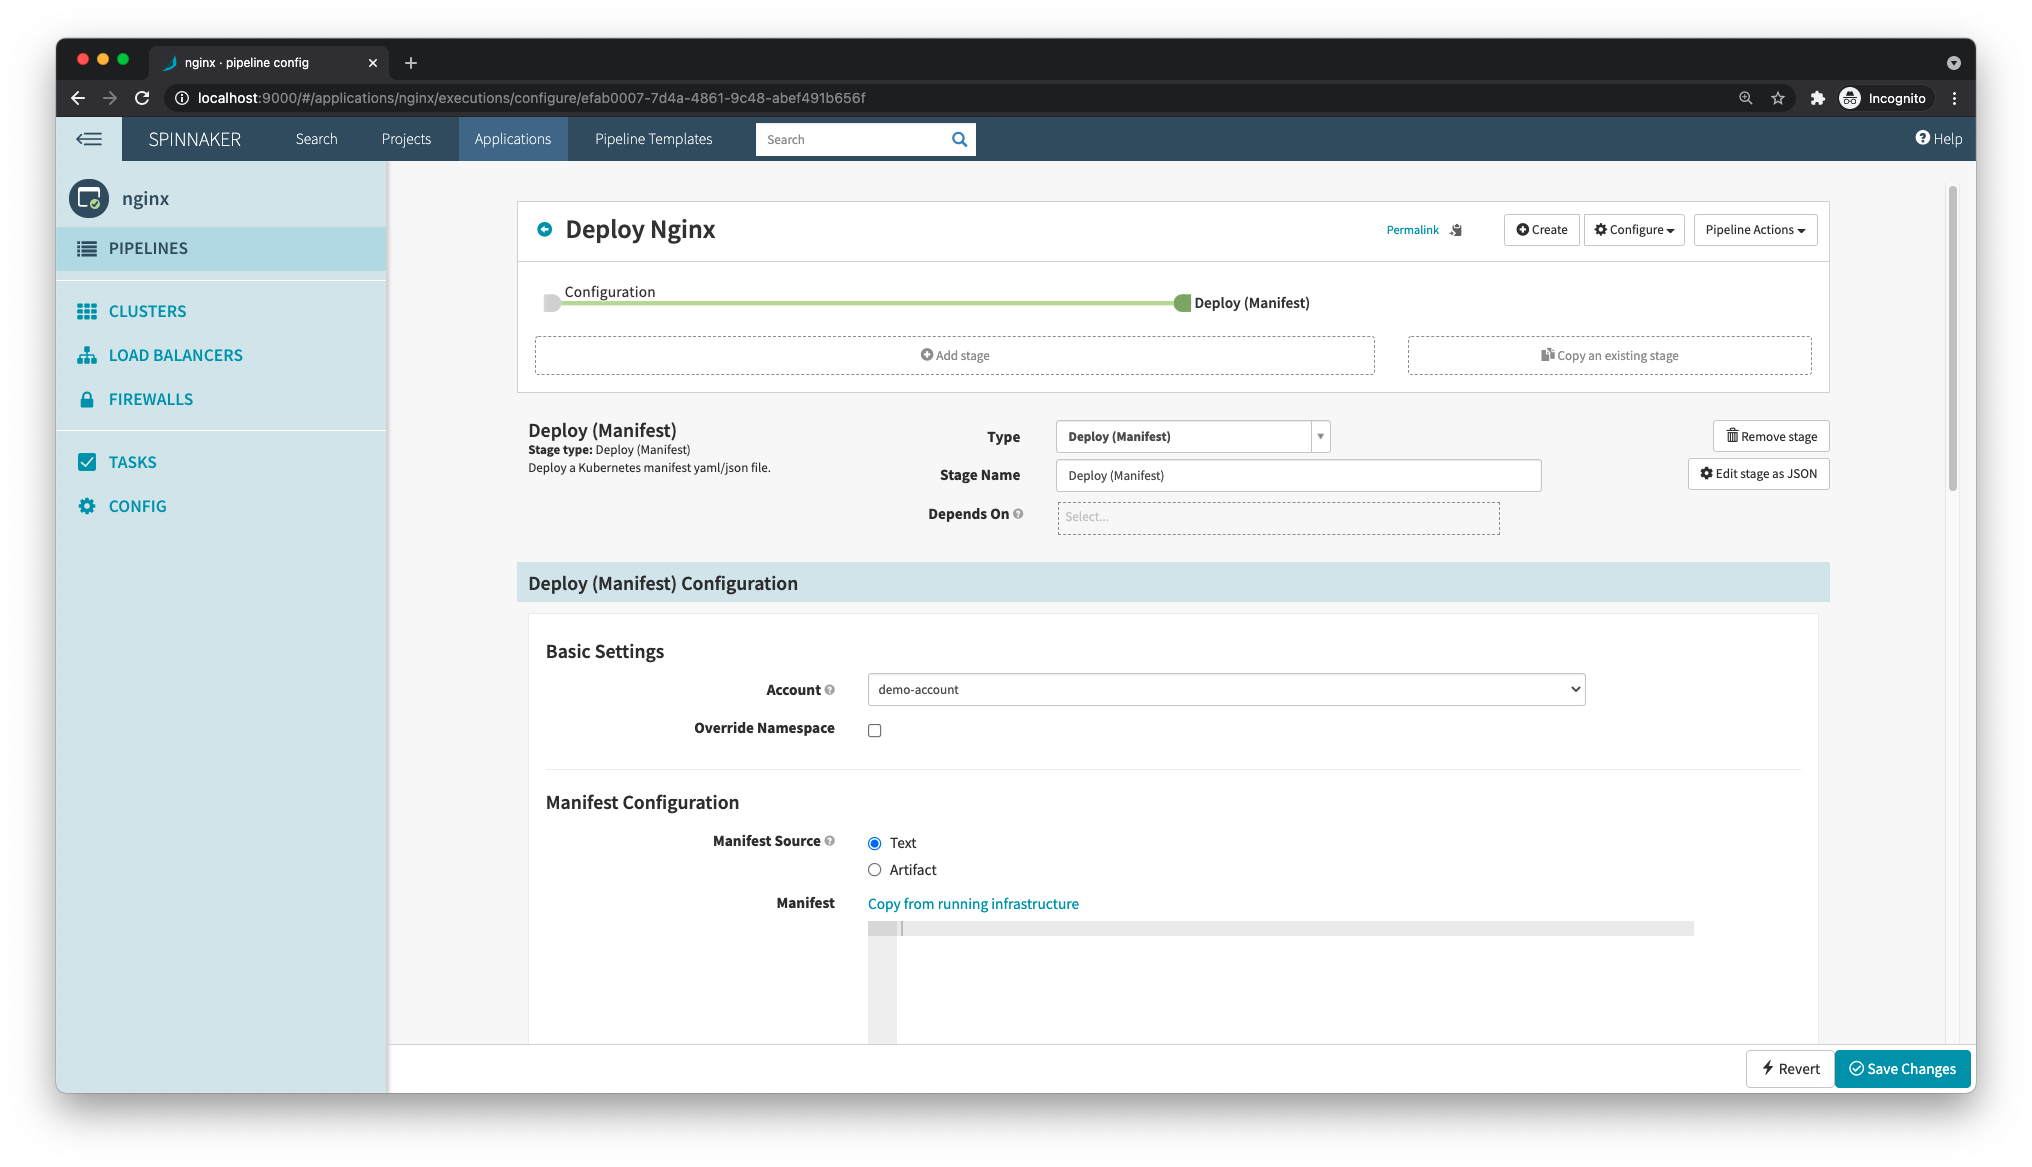Click the Revert button
The width and height of the screenshot is (2032, 1167).
[1790, 1069]
